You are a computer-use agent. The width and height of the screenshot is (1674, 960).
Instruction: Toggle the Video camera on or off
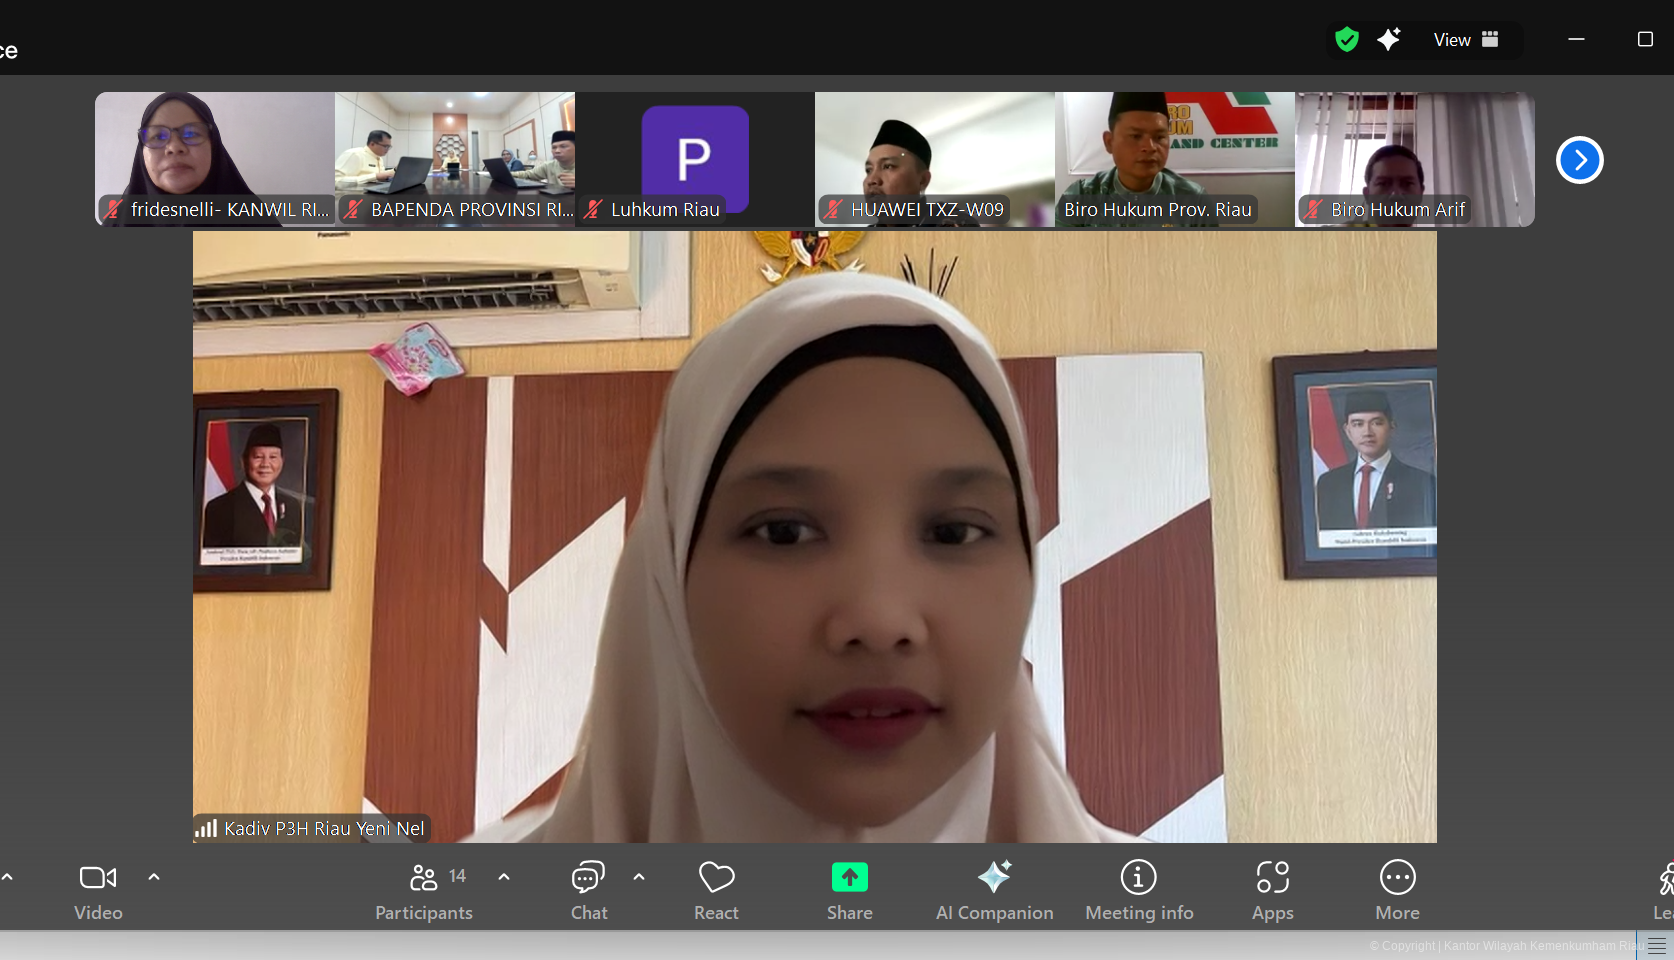coord(98,889)
